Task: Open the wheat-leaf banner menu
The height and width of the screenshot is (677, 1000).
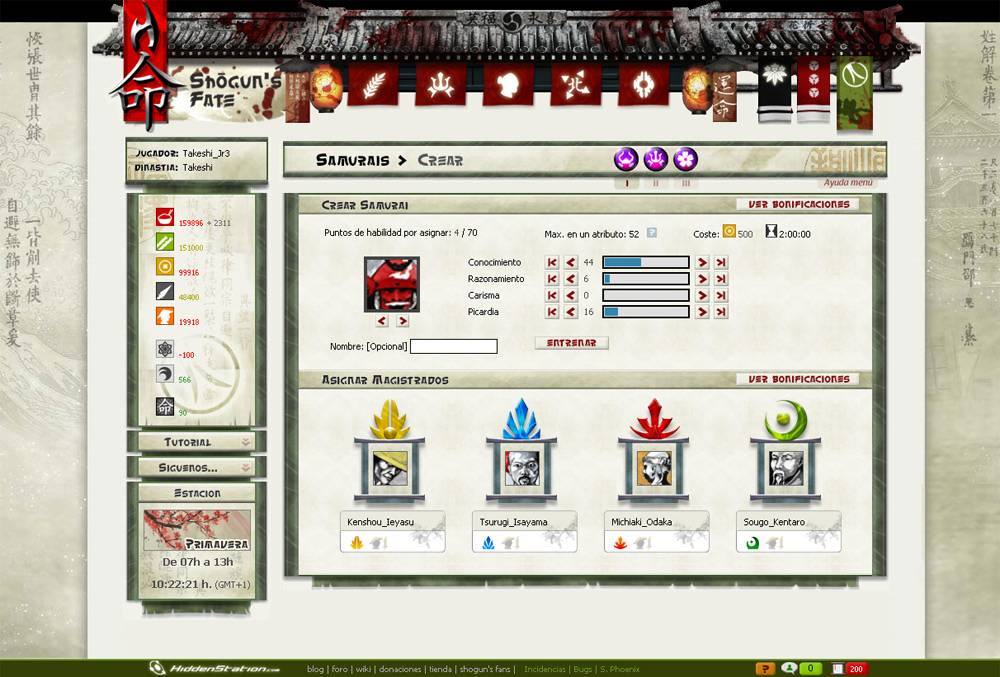Action: pos(374,84)
